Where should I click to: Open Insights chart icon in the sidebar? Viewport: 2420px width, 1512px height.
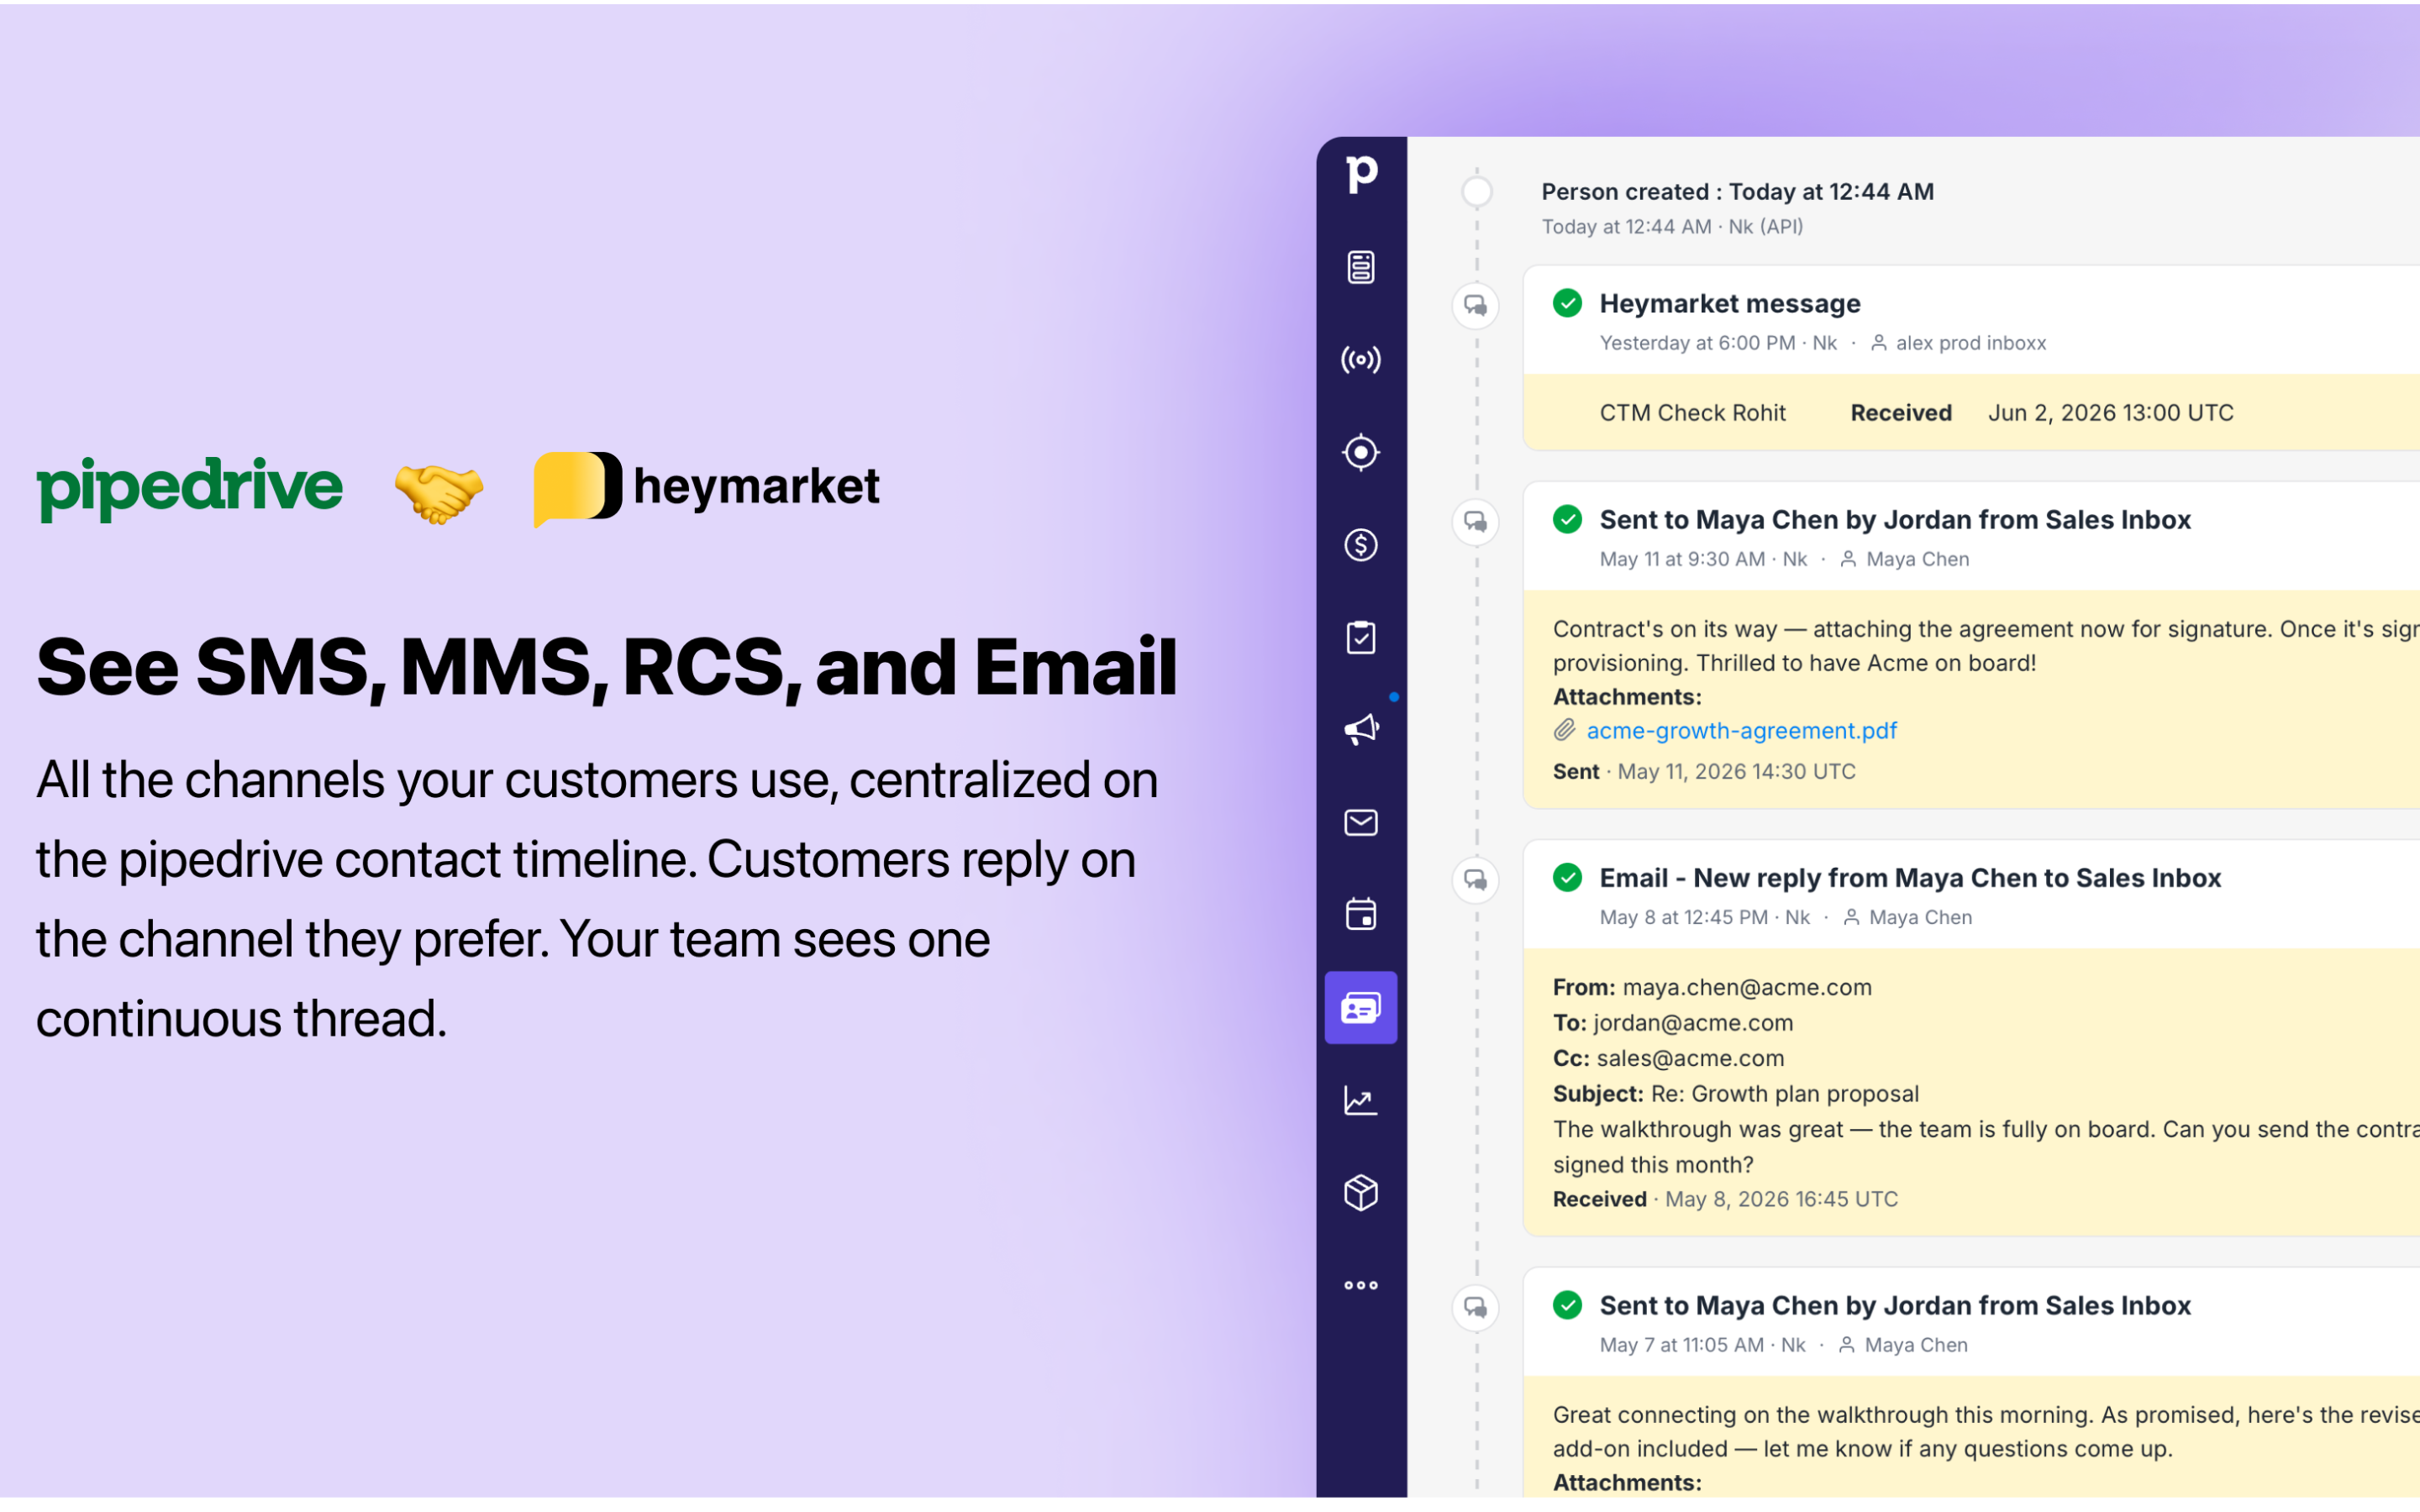tap(1361, 1100)
